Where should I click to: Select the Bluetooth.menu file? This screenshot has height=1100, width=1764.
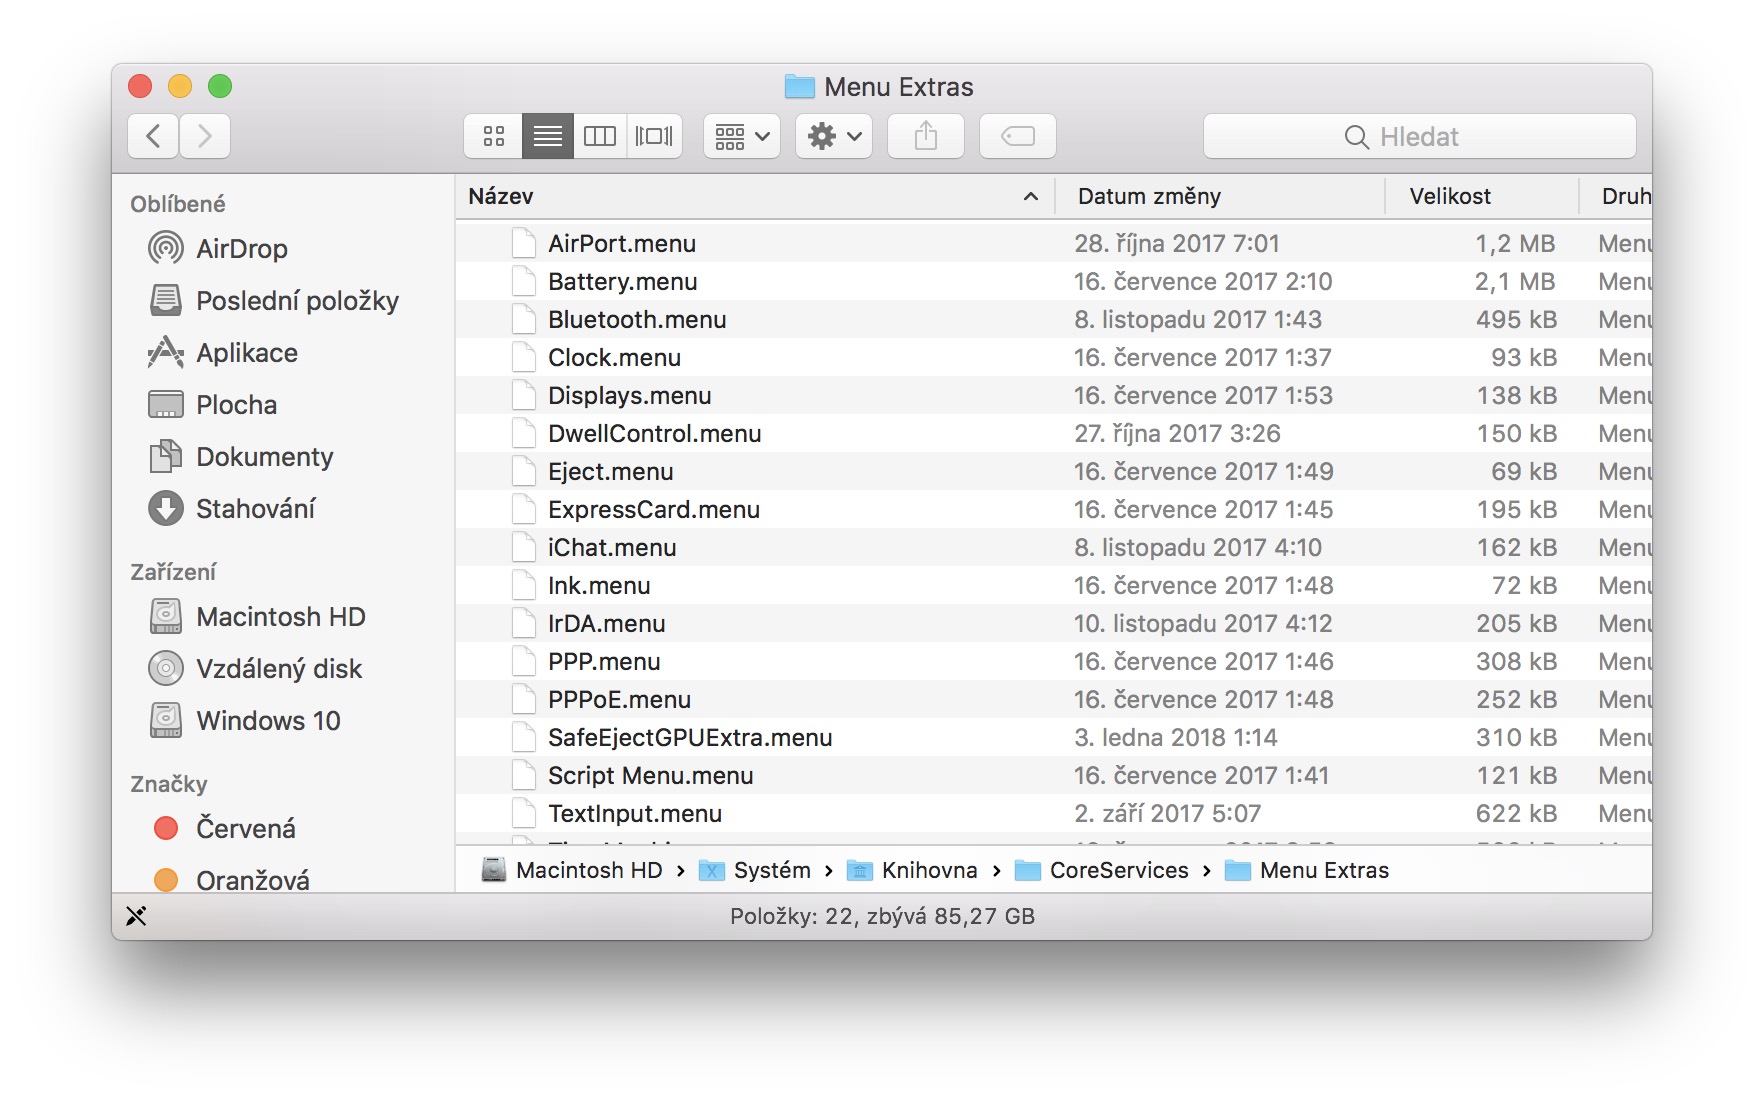636,320
